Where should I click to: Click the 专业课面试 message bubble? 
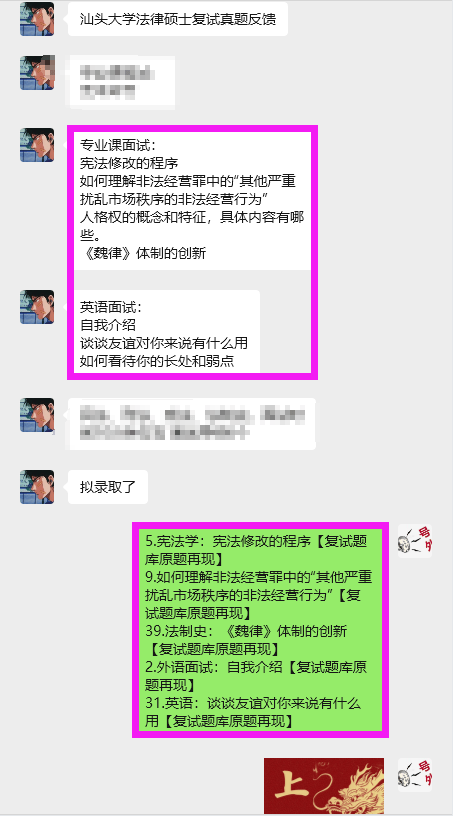coord(192,200)
